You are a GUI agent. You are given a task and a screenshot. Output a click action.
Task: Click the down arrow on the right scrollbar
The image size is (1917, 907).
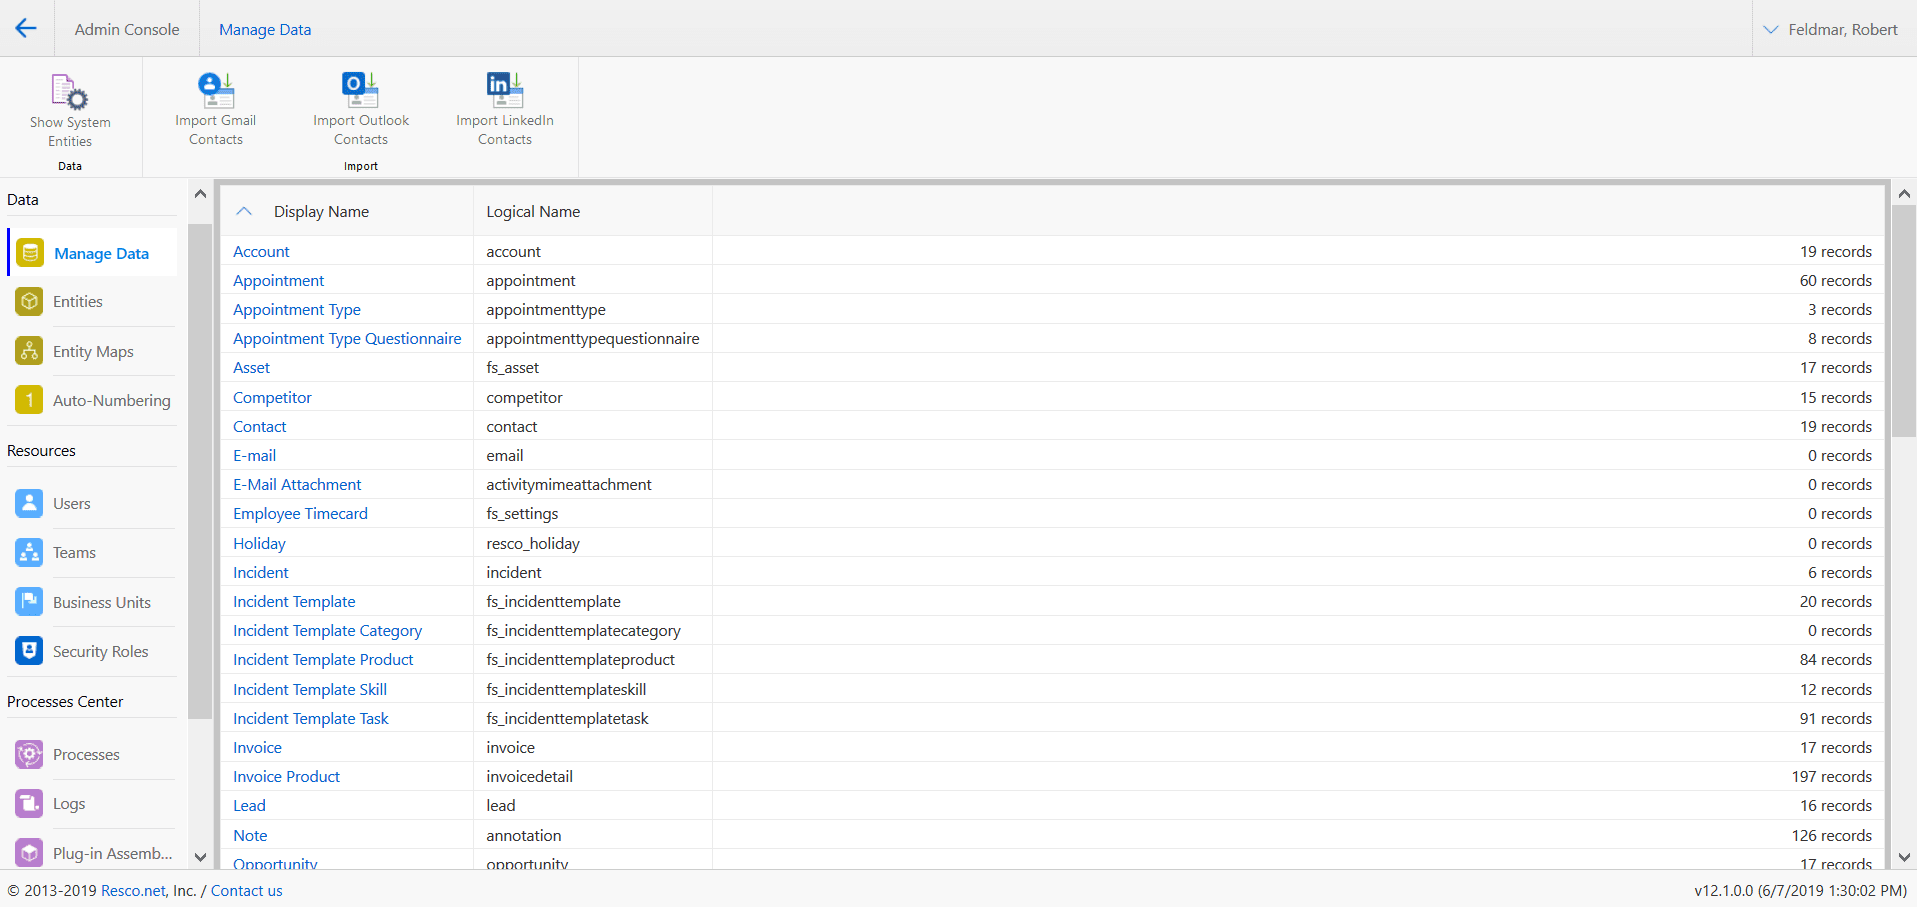point(1903,857)
